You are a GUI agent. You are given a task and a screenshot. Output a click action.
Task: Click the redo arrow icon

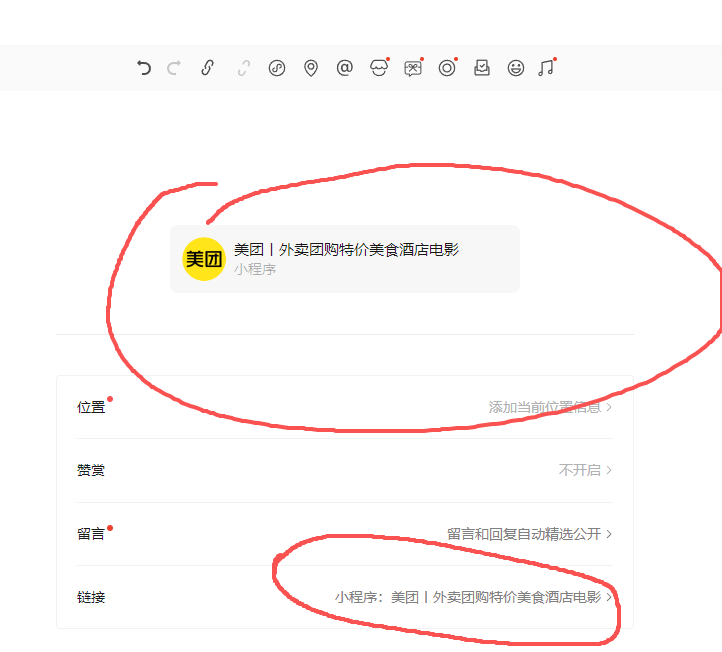pyautogui.click(x=174, y=68)
